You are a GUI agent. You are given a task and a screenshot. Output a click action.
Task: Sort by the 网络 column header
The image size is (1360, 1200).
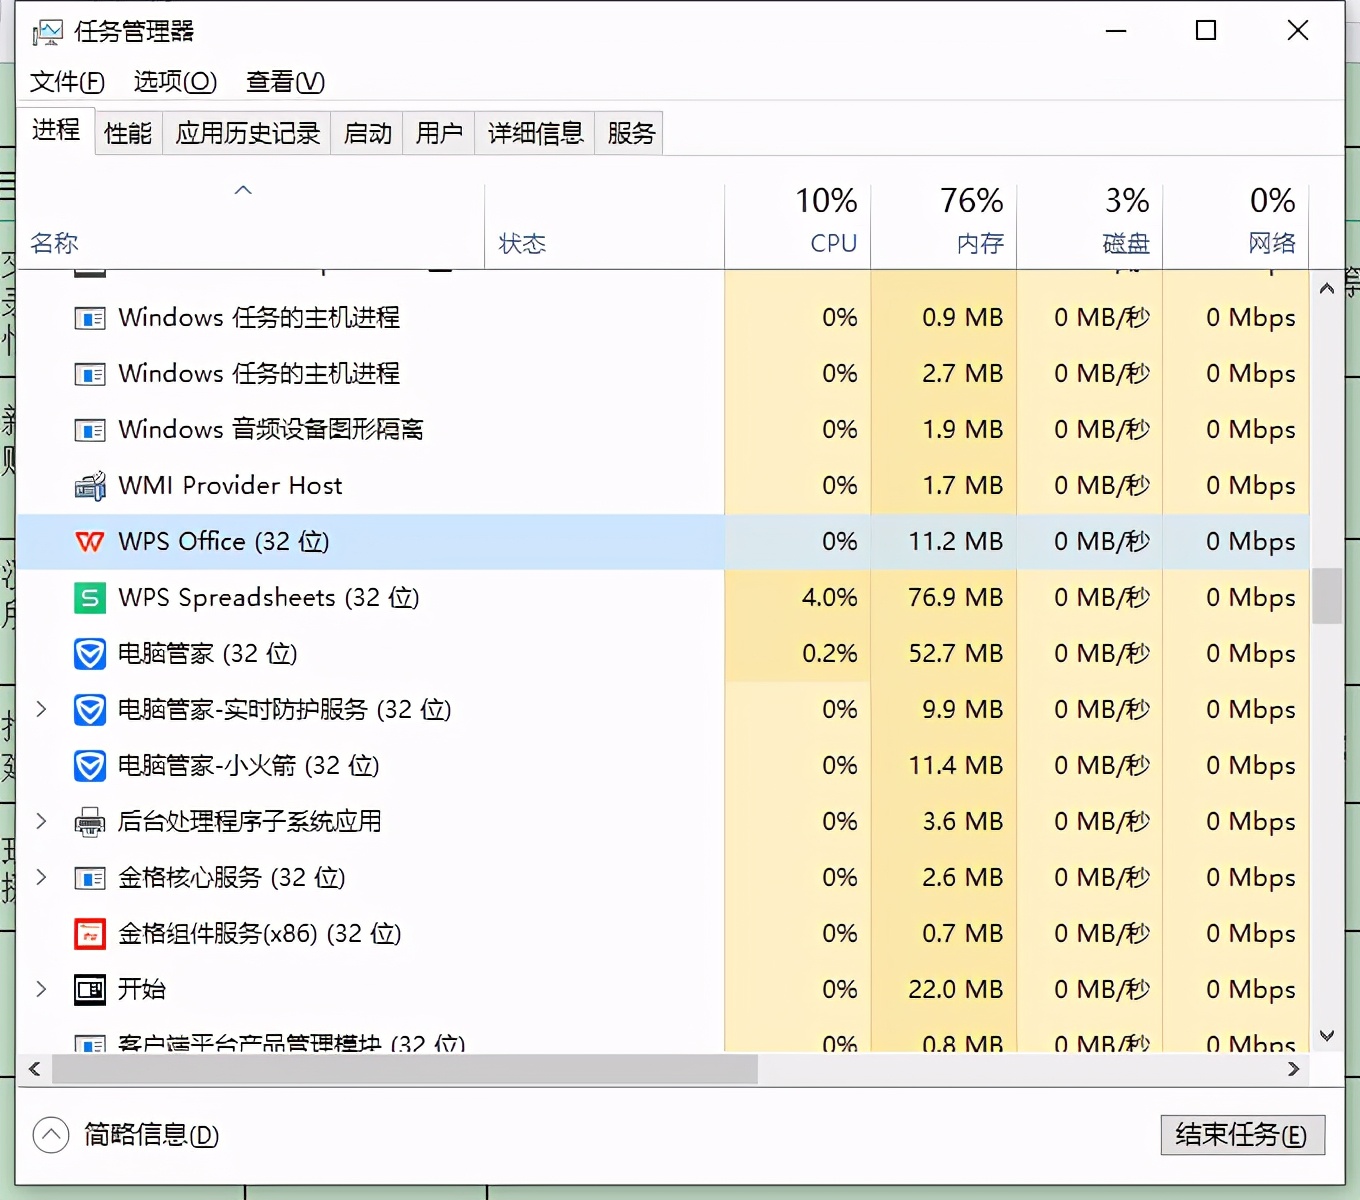[1236, 226]
